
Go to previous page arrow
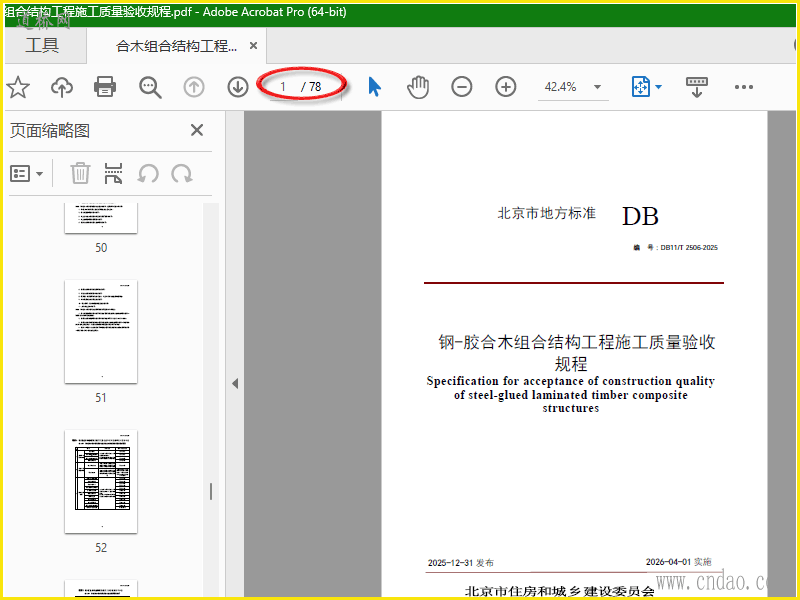pyautogui.click(x=194, y=87)
